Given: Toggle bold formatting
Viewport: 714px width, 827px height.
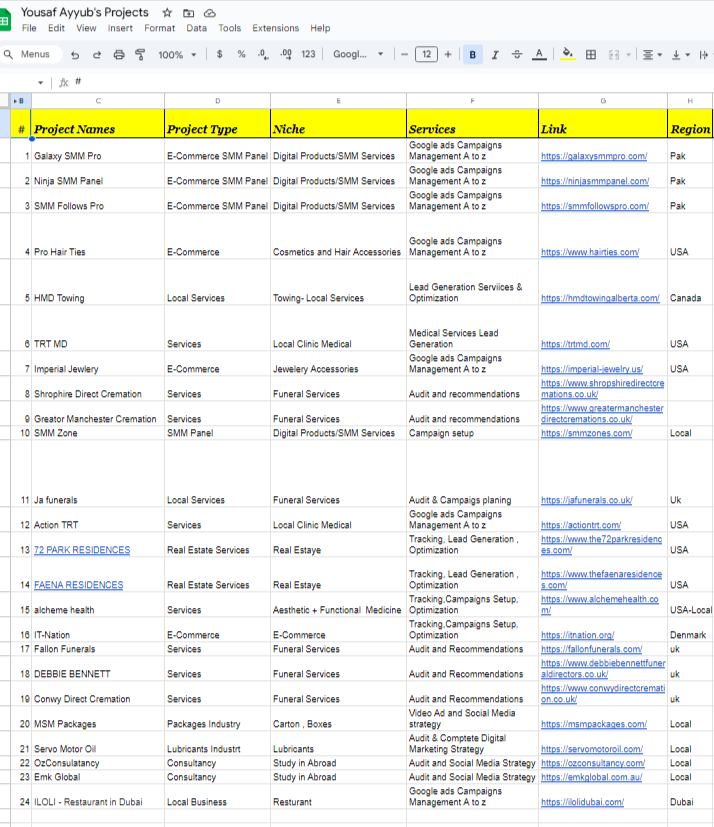Looking at the screenshot, I should point(472,54).
